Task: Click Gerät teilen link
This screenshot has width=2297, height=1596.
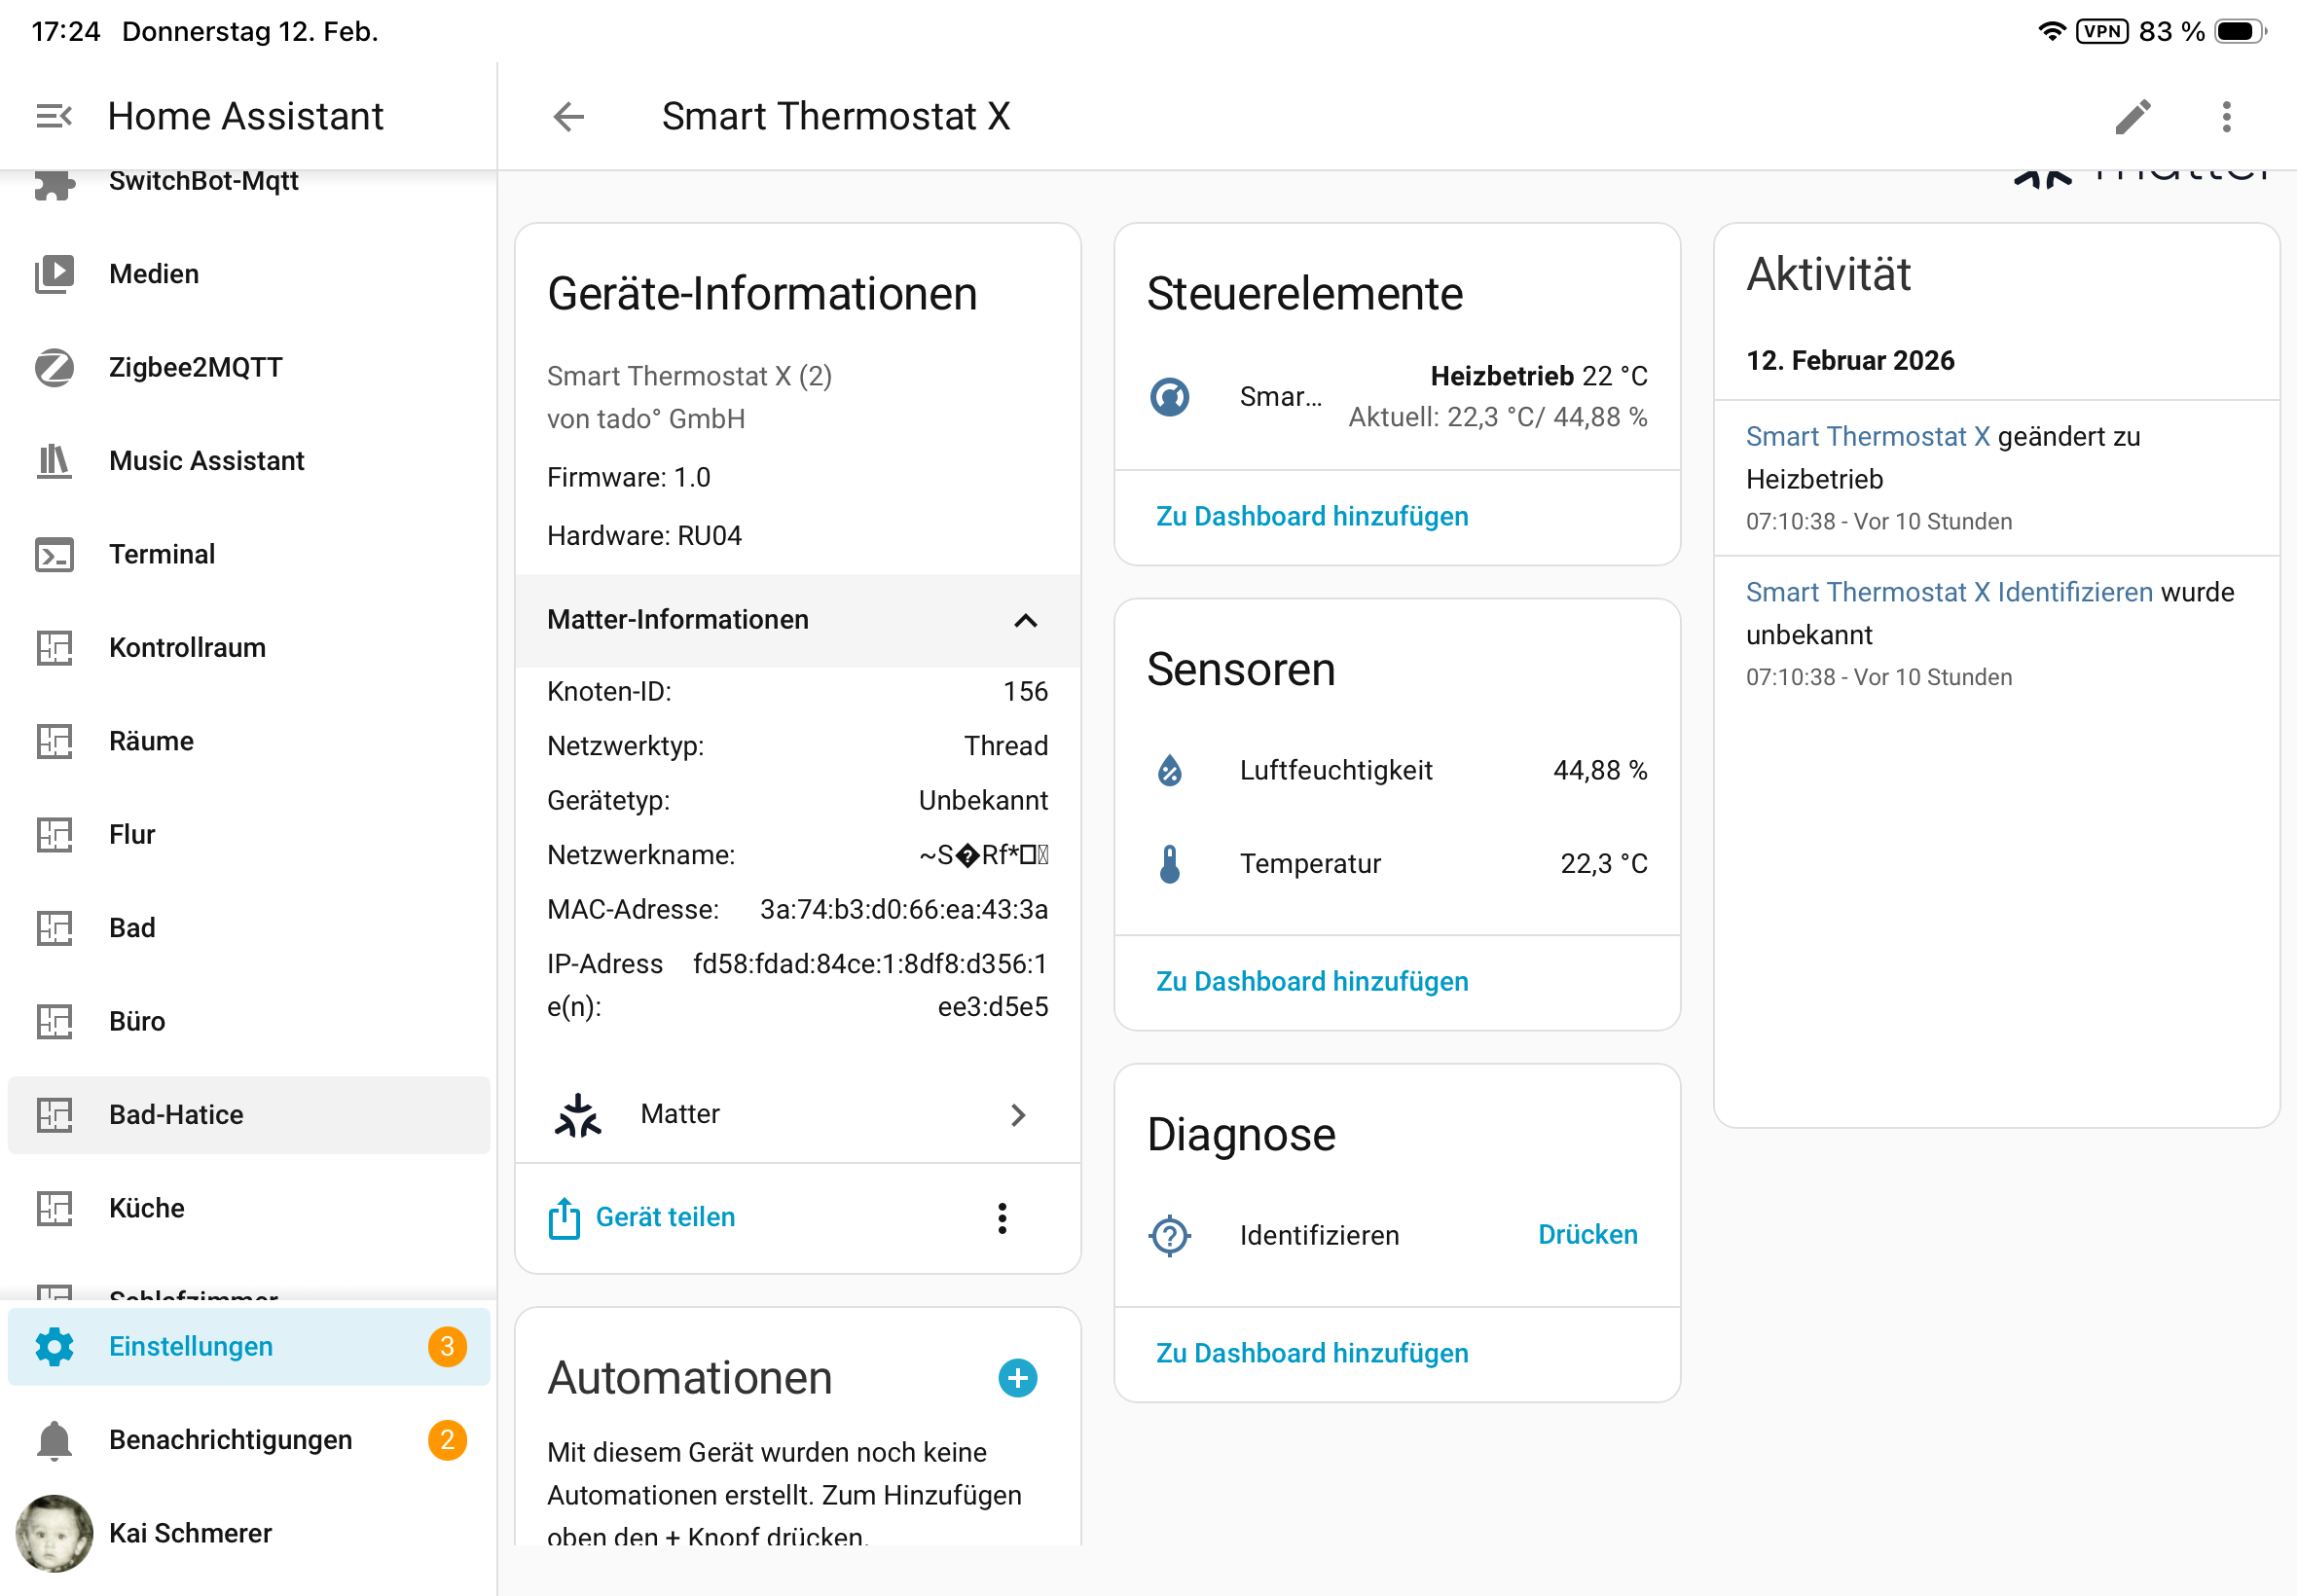Action: click(664, 1217)
